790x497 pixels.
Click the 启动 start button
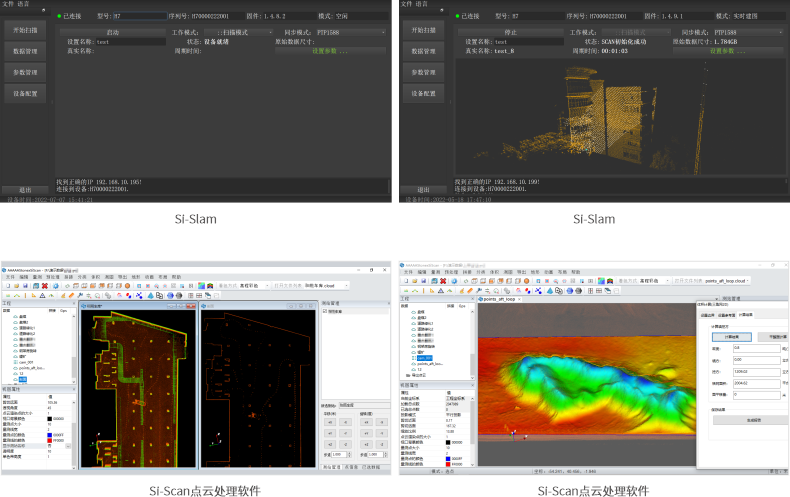pos(113,32)
